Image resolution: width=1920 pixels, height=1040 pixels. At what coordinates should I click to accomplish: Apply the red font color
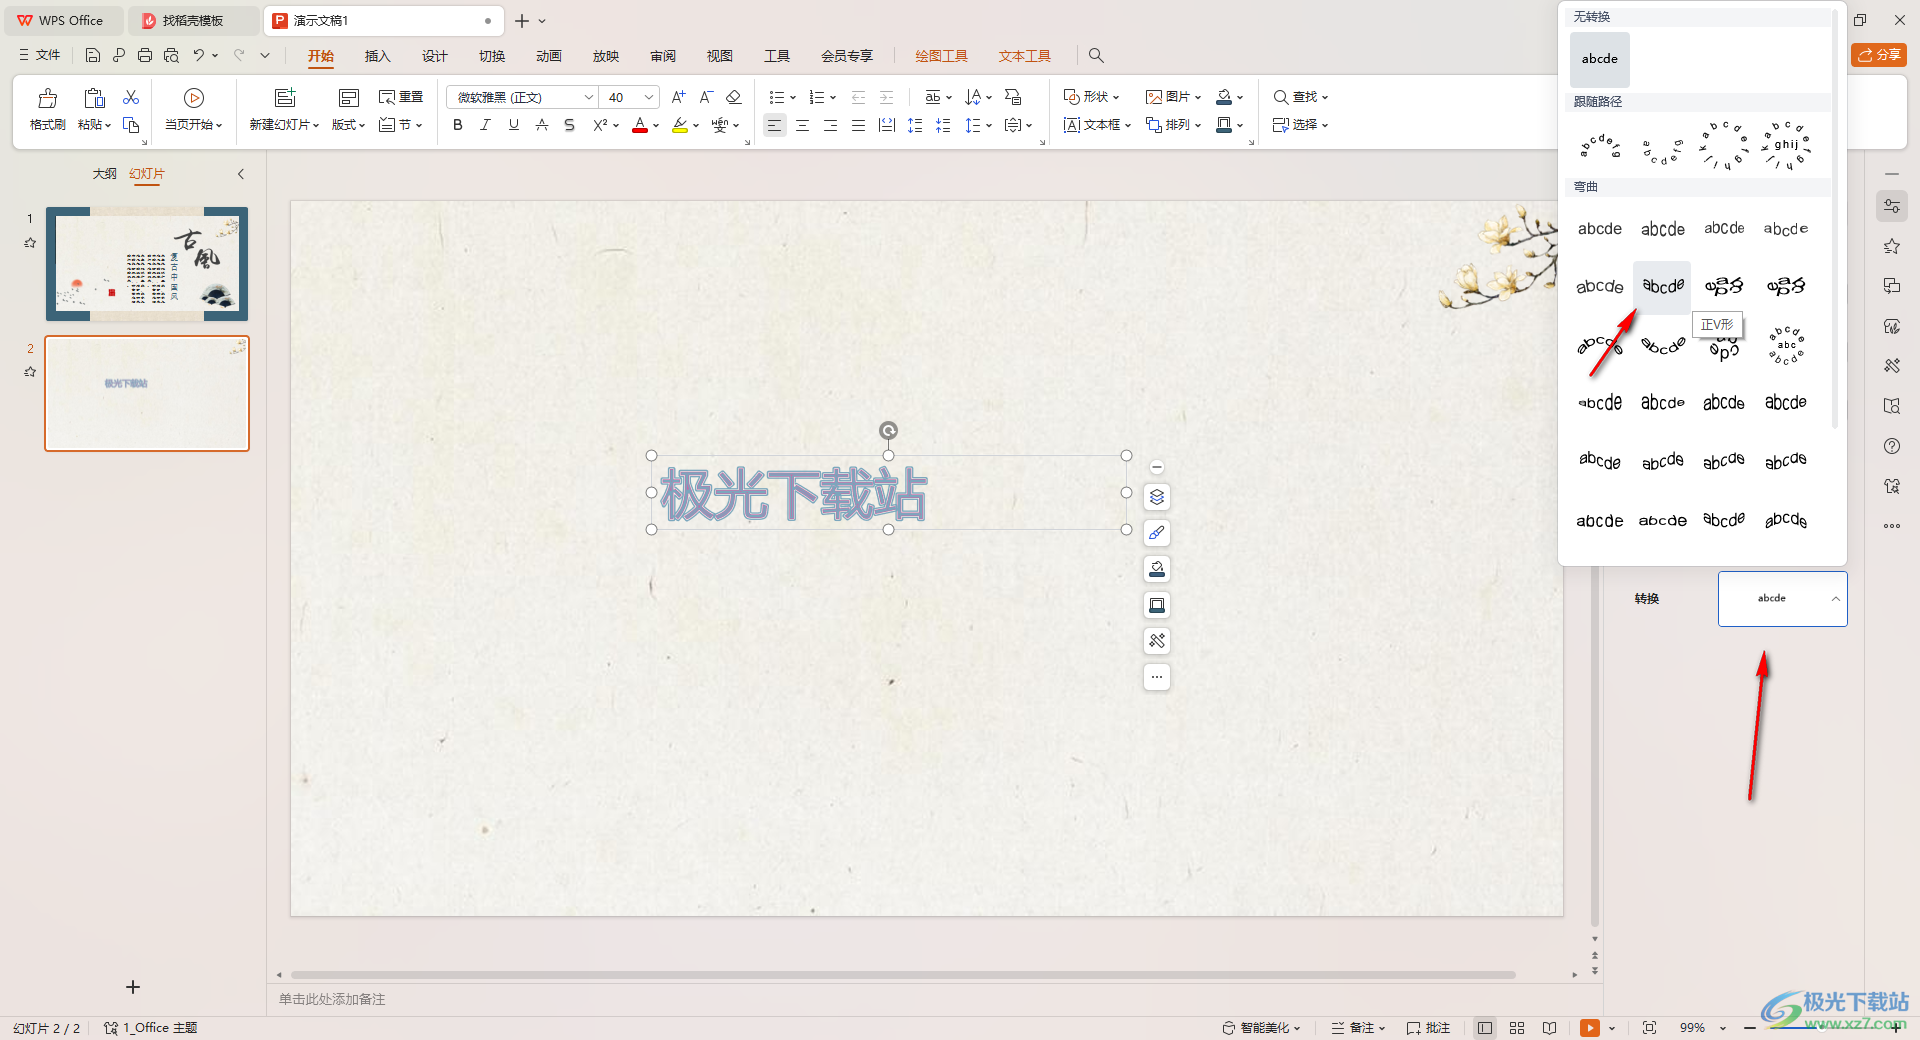(640, 125)
